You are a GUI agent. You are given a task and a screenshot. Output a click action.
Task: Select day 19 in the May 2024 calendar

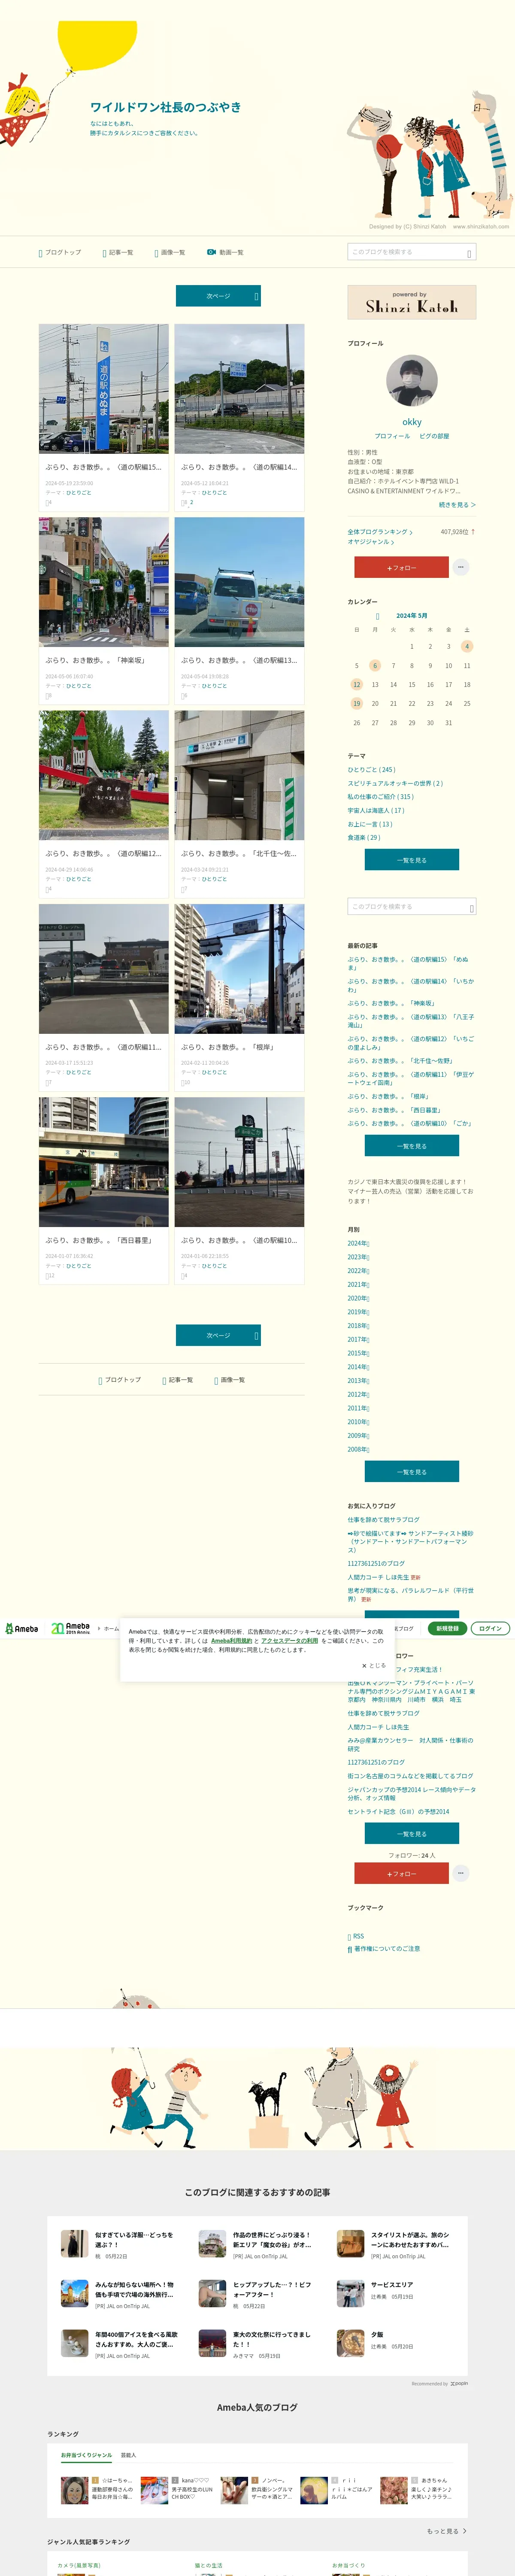pyautogui.click(x=356, y=704)
